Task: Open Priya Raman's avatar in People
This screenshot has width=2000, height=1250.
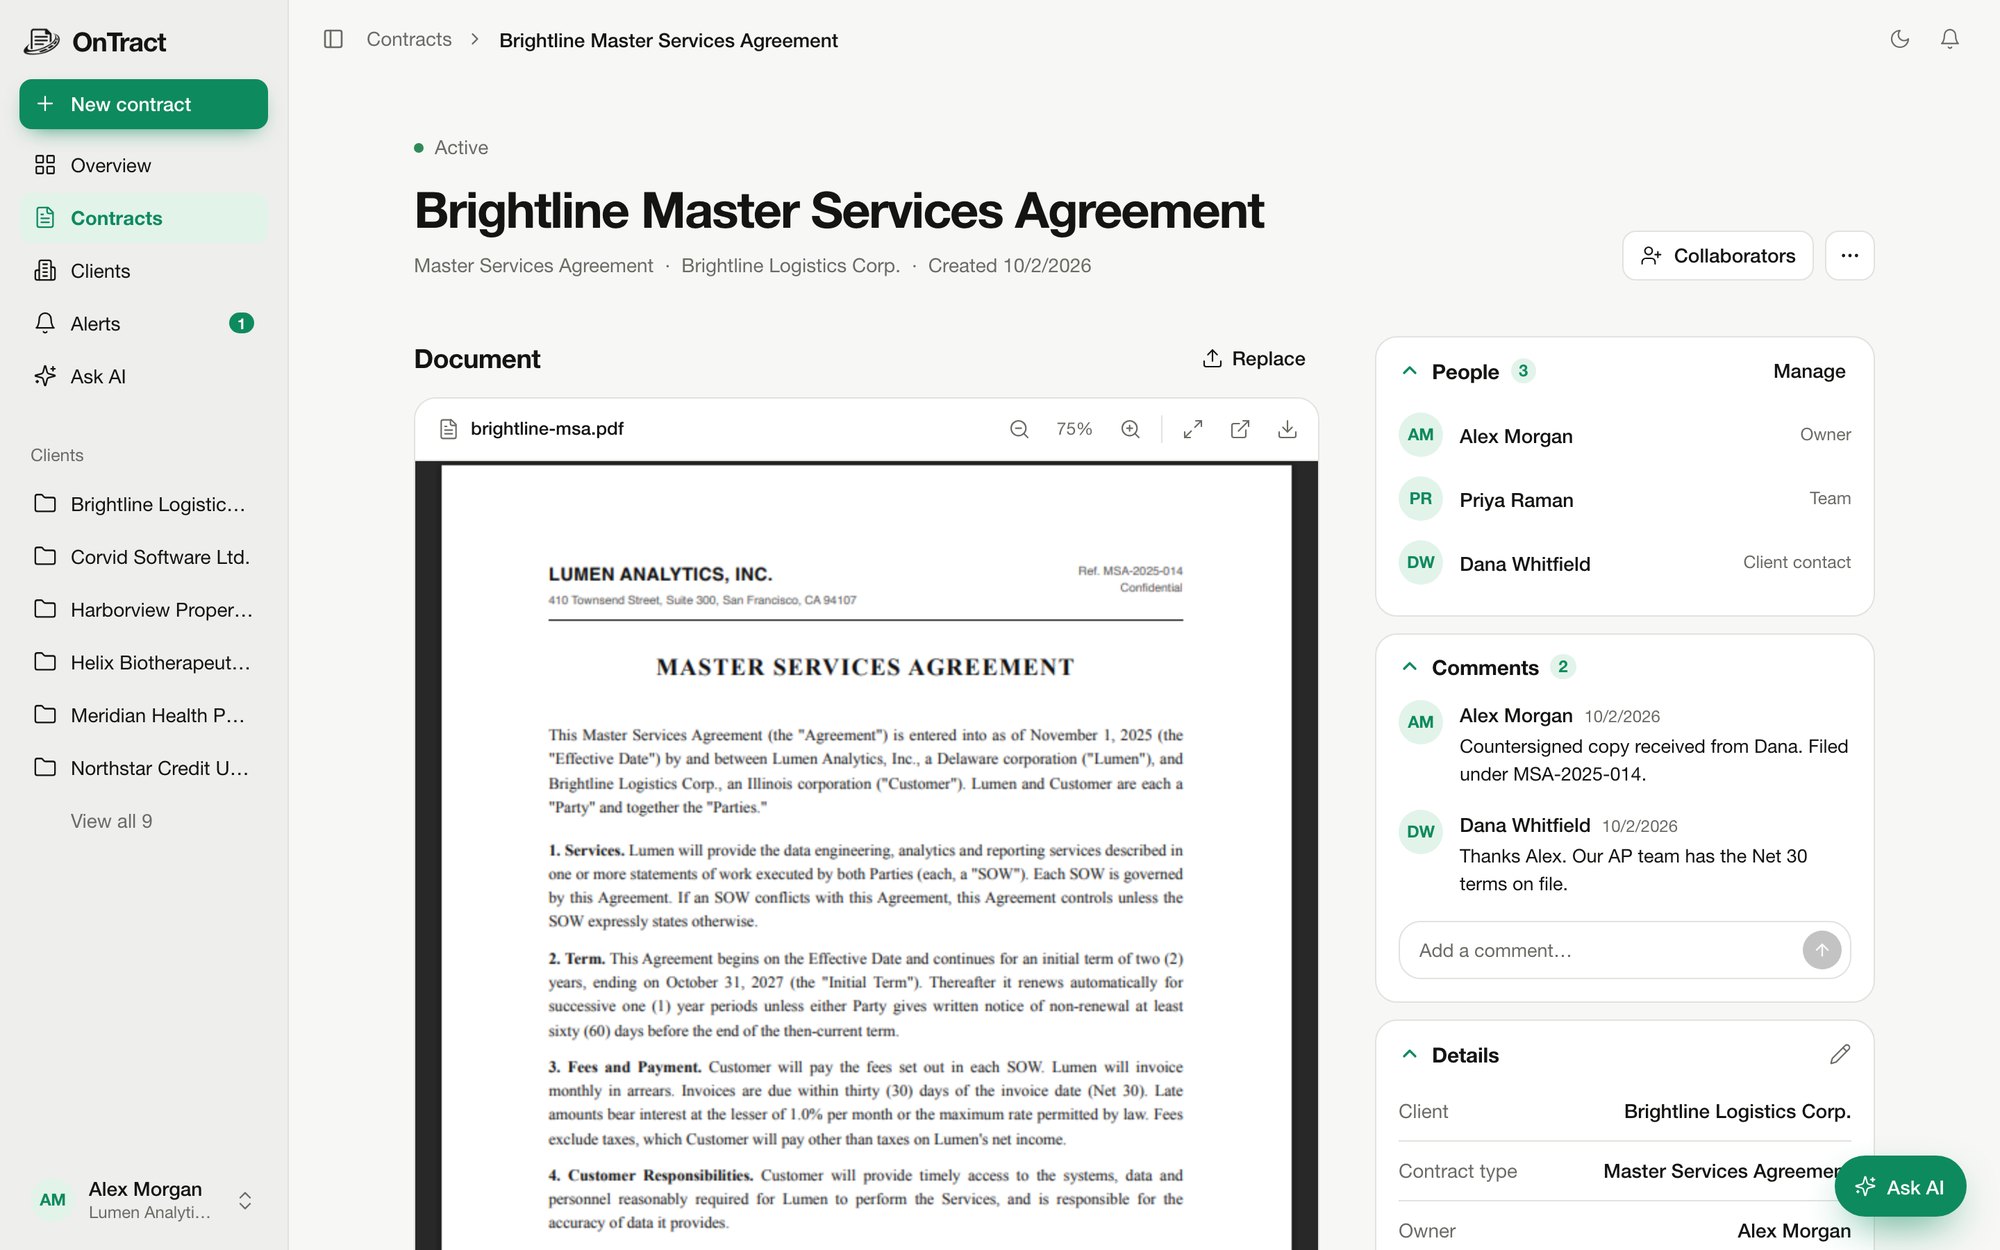Action: point(1420,499)
